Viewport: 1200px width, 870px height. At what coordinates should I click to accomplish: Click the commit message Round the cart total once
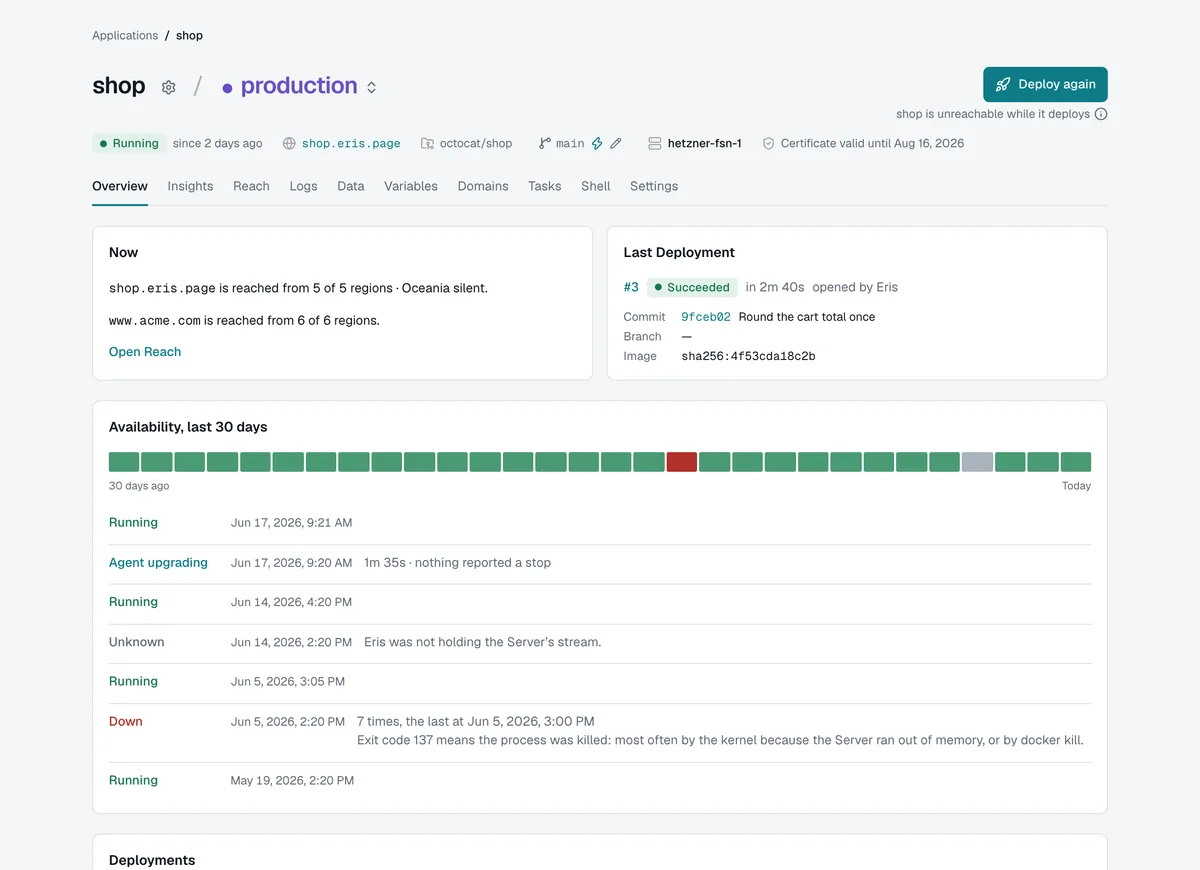pyautogui.click(x=807, y=316)
